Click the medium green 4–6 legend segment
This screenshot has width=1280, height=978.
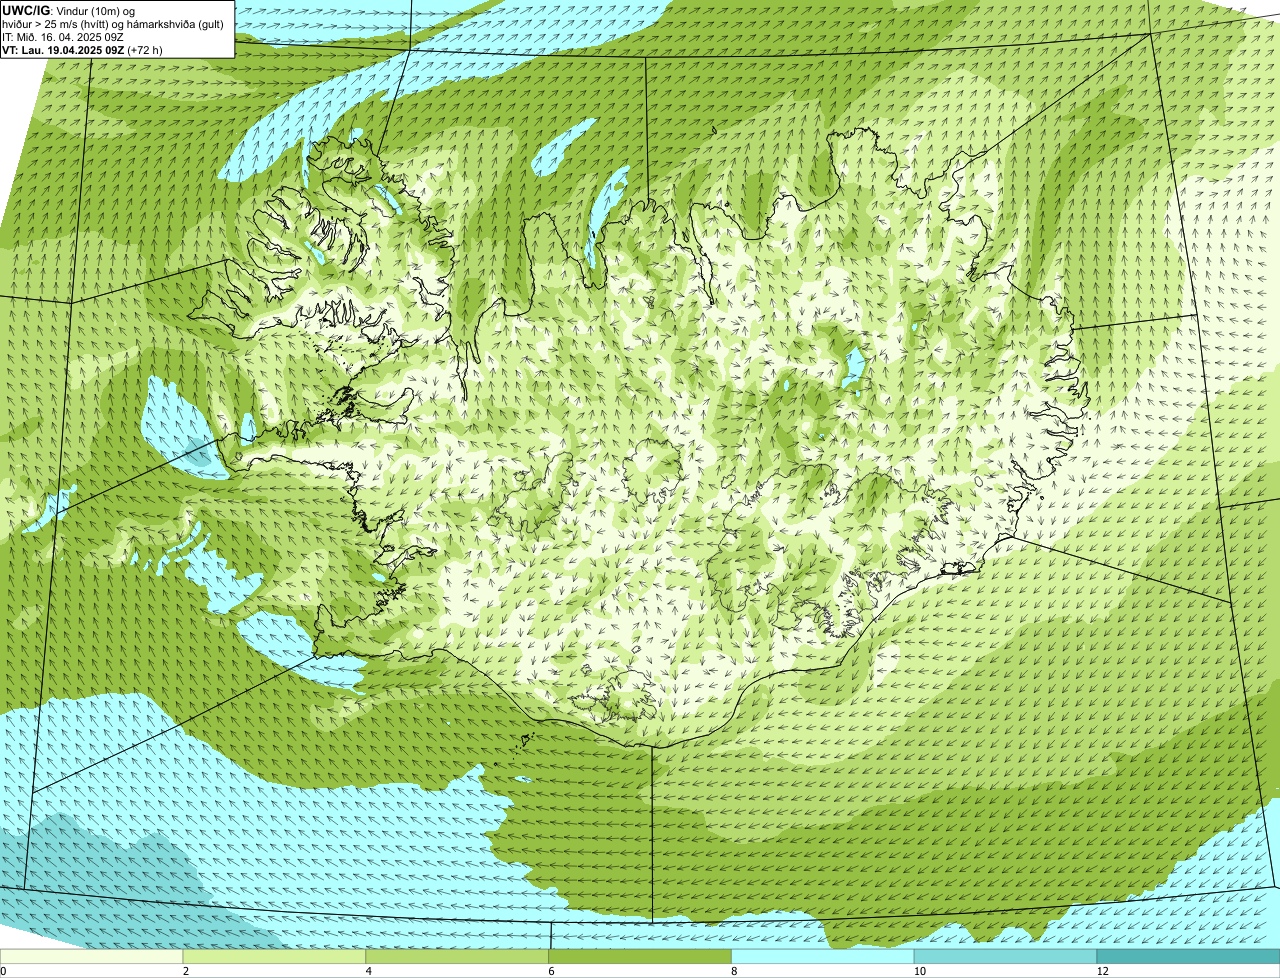[458, 956]
